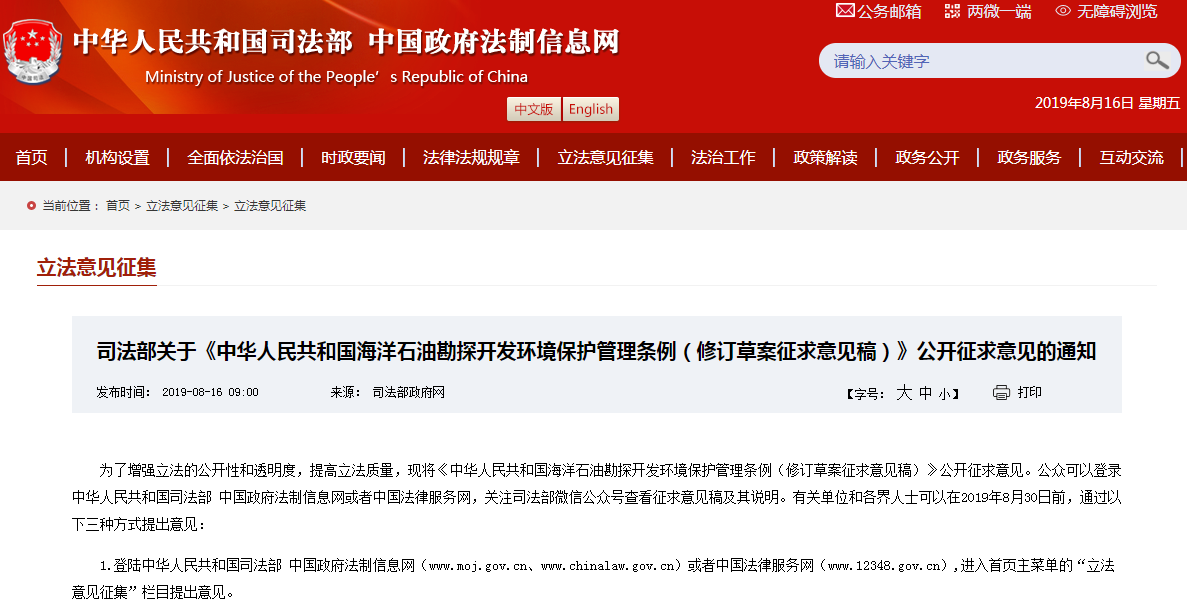Switch to English version

pyautogui.click(x=590, y=109)
